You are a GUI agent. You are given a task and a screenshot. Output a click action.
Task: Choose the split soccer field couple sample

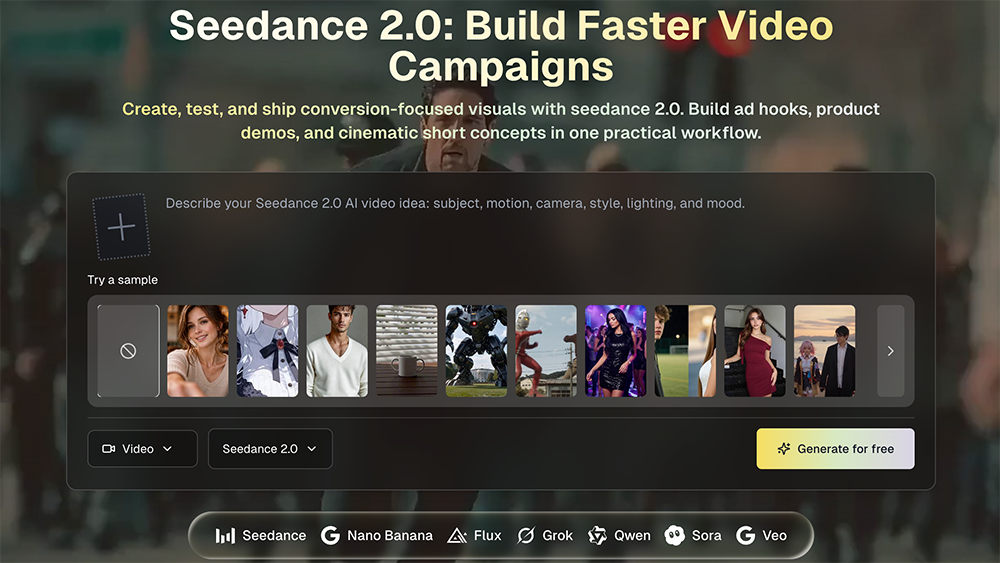(685, 351)
